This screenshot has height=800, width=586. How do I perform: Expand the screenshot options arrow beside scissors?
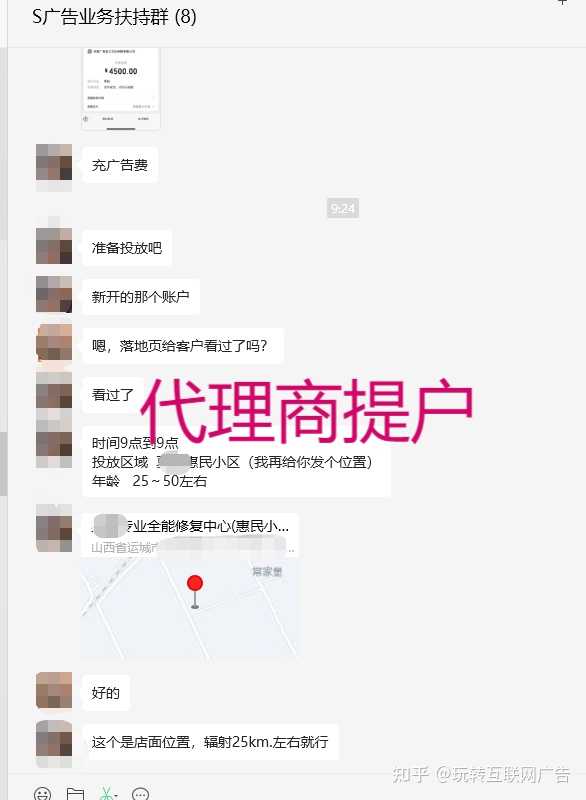(116, 795)
